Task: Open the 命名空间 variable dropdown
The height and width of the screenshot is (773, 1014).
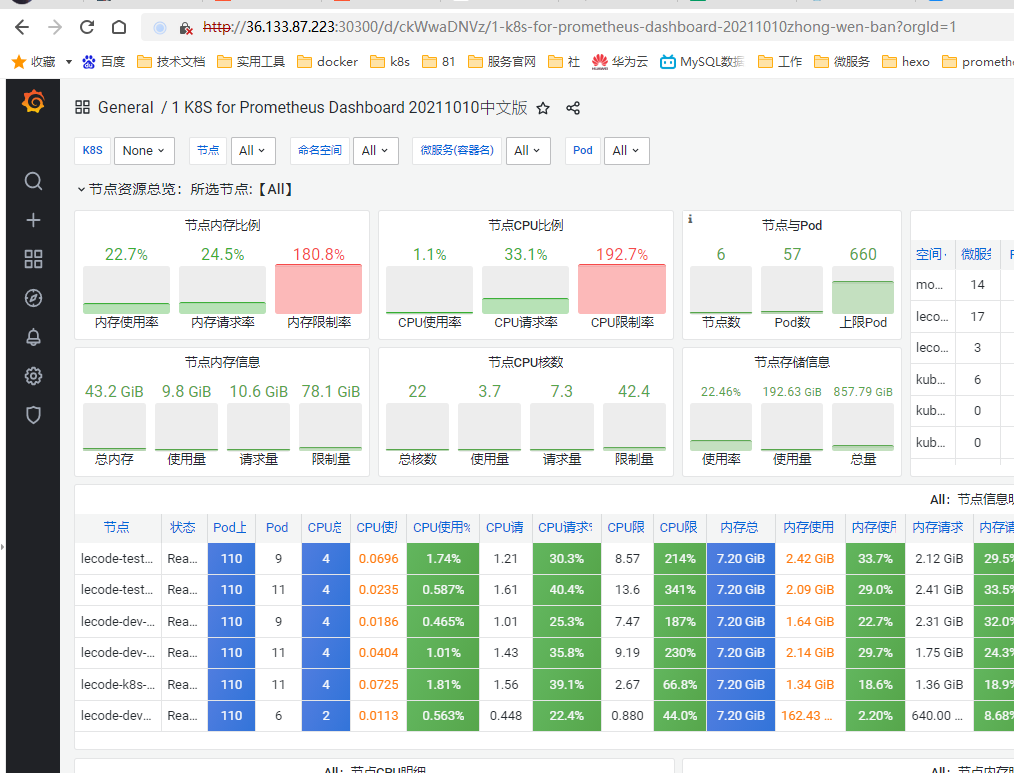Action: pos(375,151)
